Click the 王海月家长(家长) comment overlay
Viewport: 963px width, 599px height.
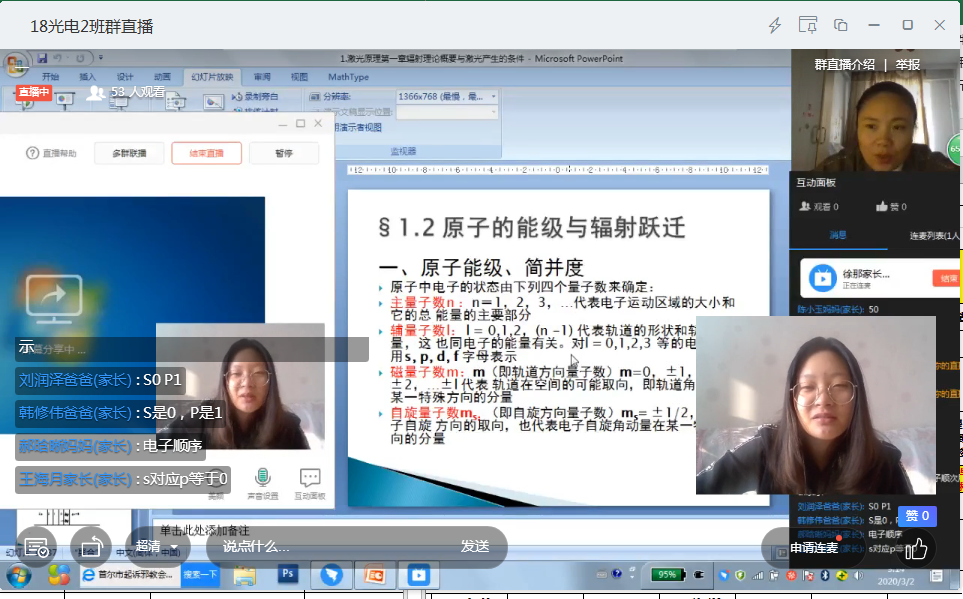(x=123, y=479)
